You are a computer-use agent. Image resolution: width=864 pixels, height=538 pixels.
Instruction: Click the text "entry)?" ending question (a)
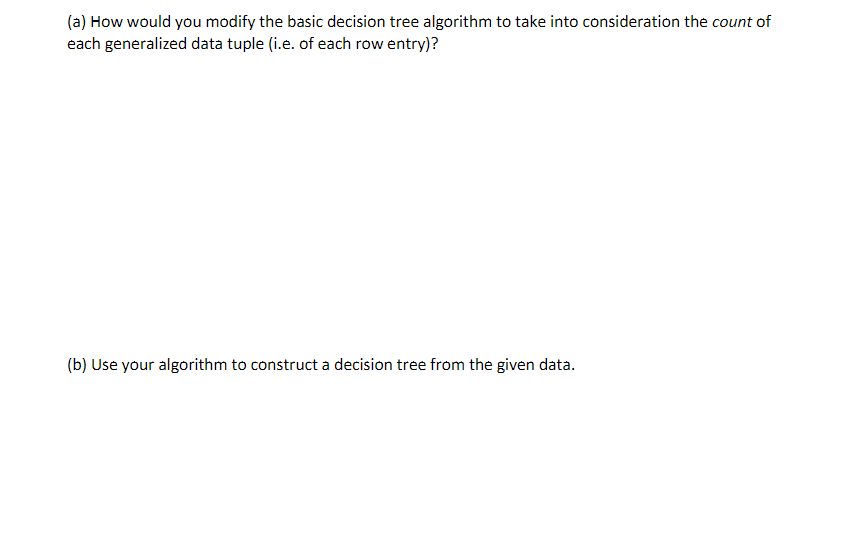413,44
